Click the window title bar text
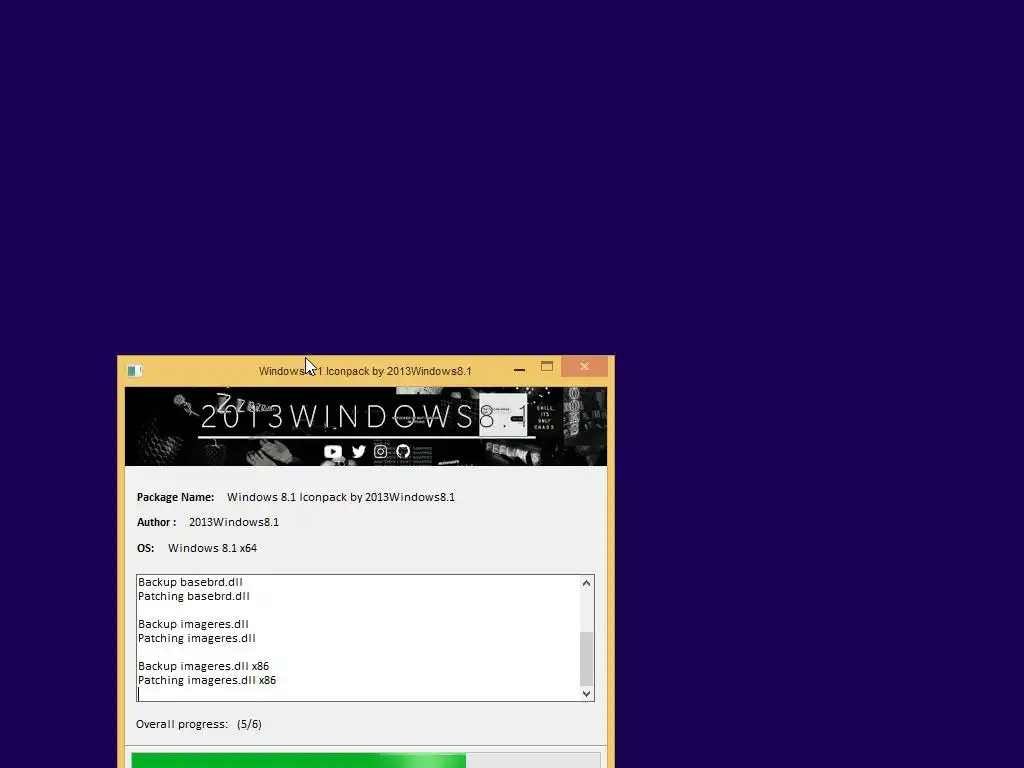 pos(365,371)
